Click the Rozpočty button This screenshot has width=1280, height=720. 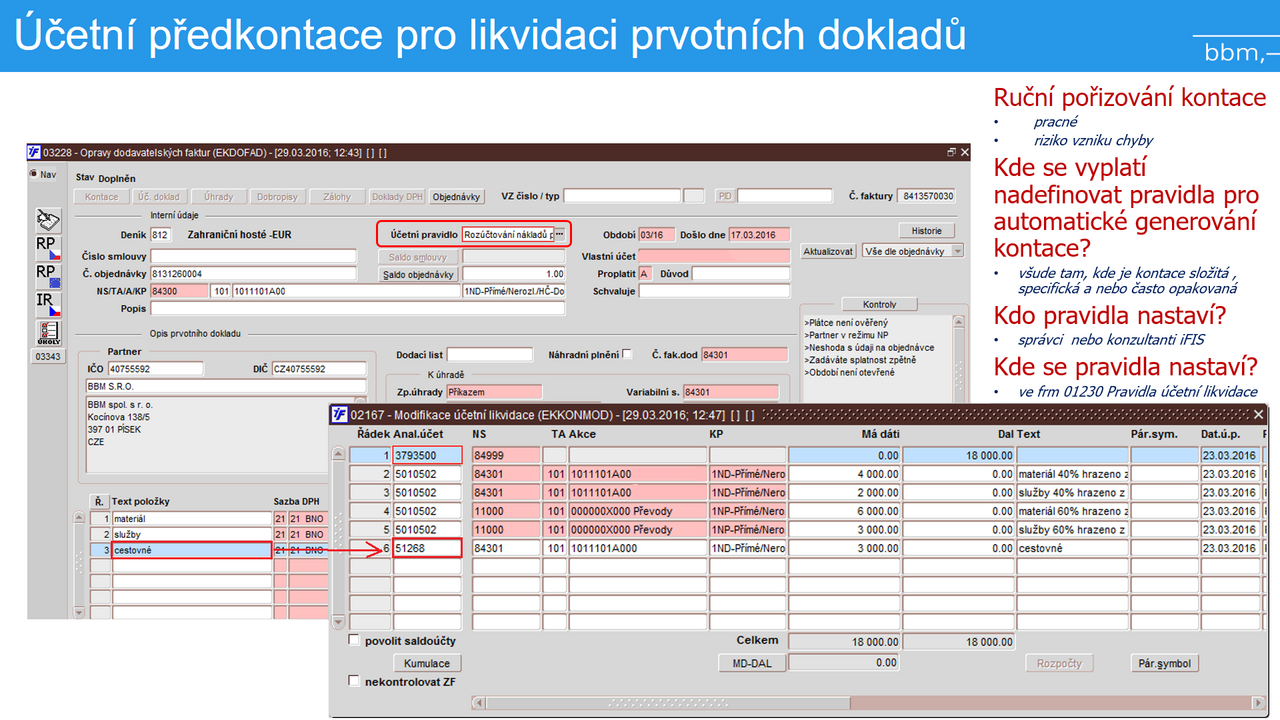(x=1059, y=663)
